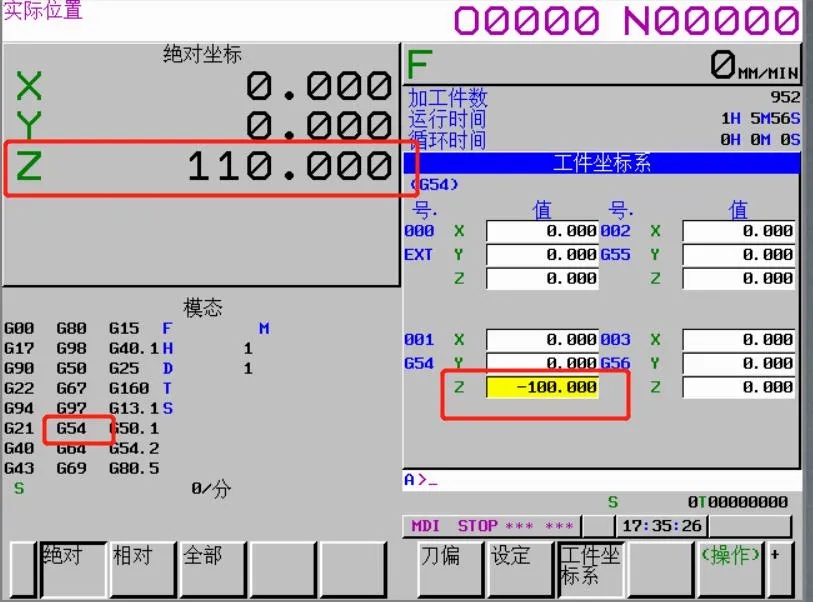This screenshot has height=602, width=813.
Task: Open the 刀偏 tool offset softkey
Action: [450, 569]
